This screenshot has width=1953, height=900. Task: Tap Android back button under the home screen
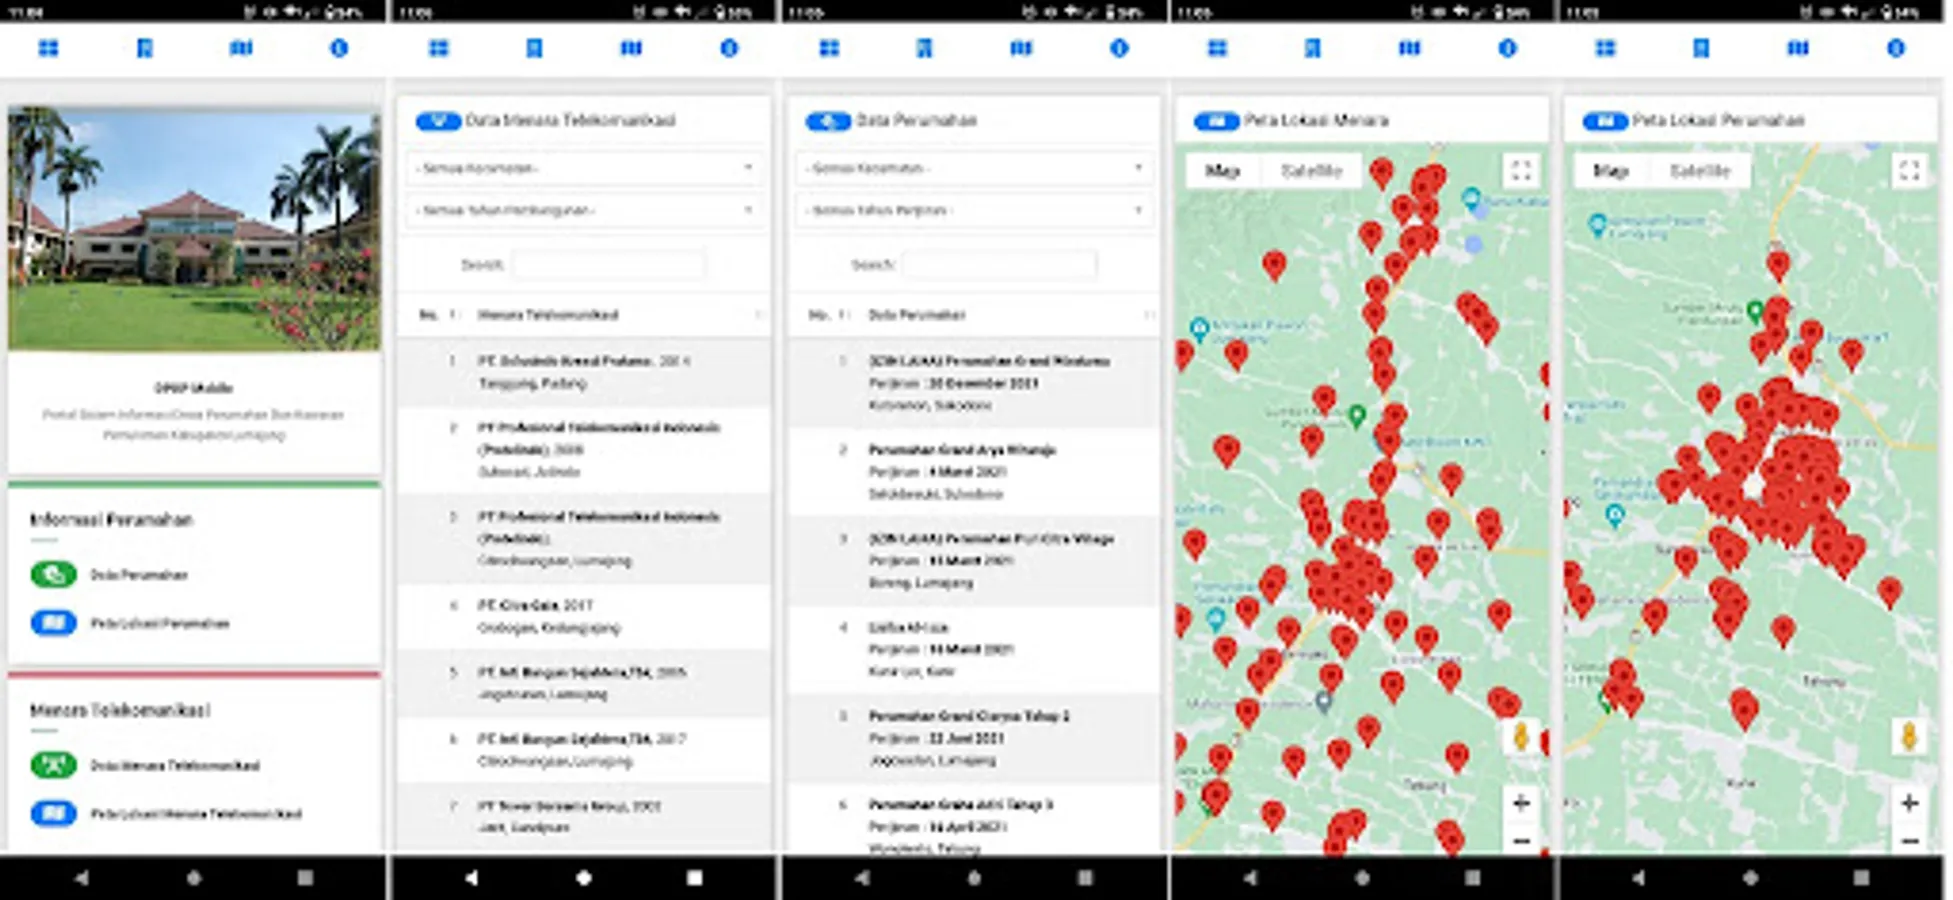82,878
